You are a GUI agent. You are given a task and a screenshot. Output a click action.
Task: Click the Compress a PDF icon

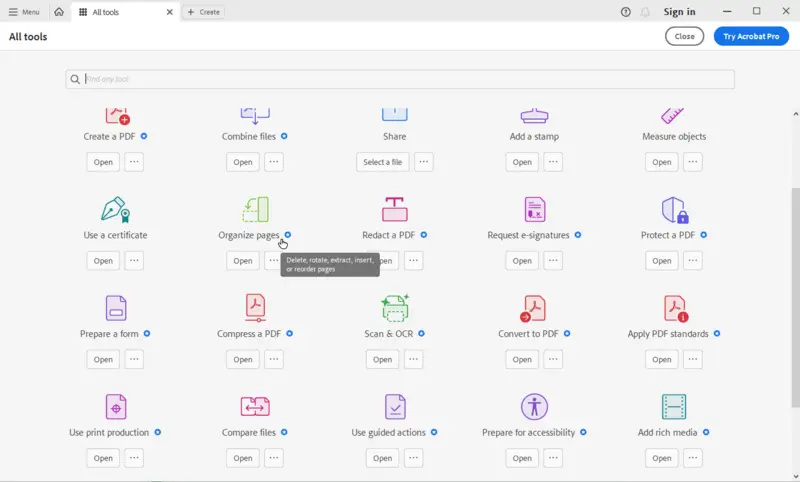click(x=255, y=308)
